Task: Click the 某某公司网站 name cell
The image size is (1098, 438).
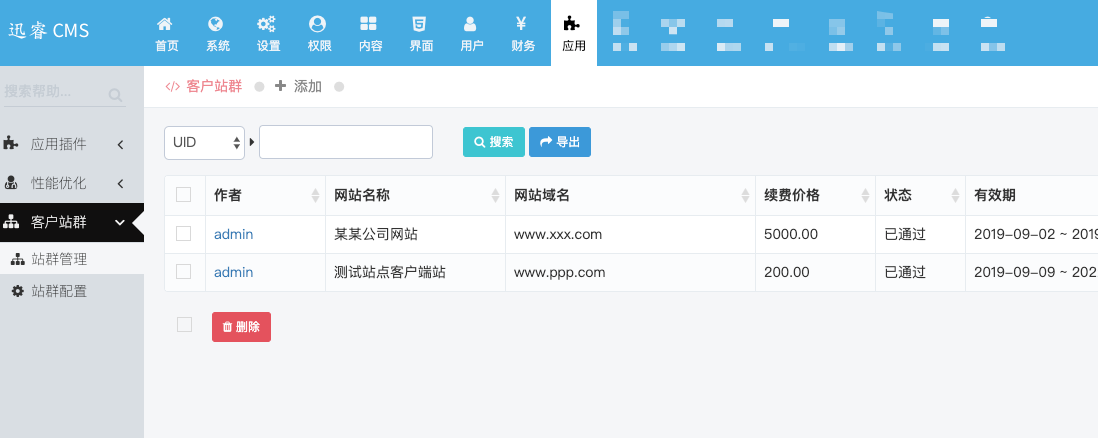Action: pyautogui.click(x=376, y=234)
